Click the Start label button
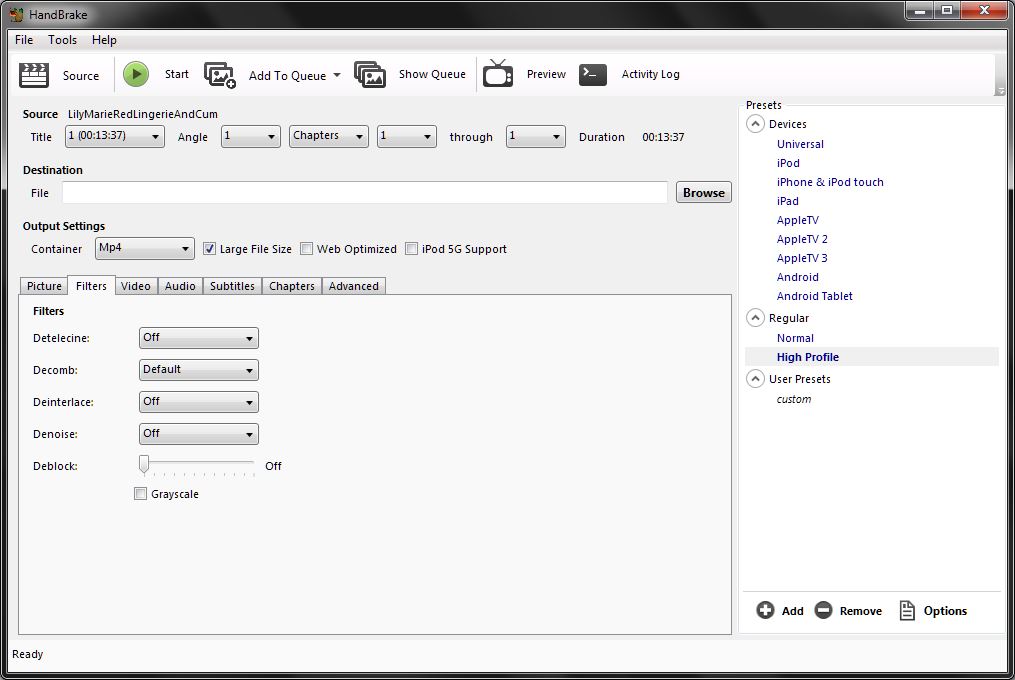Viewport: 1015px width, 680px height. pos(177,74)
